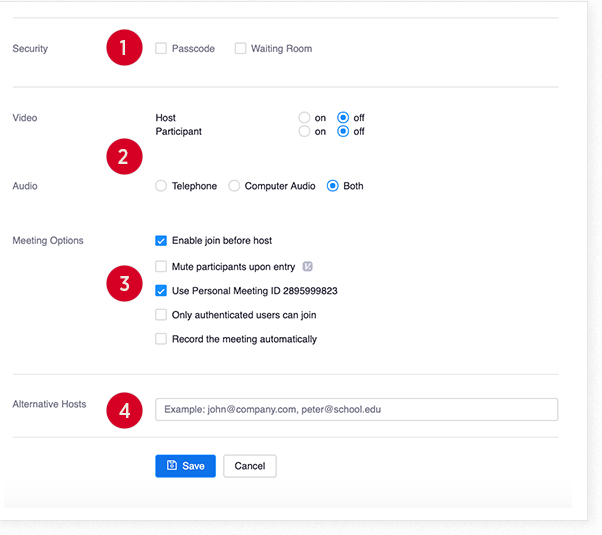Click the red number 4 badge
This screenshot has height=535, width=602.
tap(124, 410)
